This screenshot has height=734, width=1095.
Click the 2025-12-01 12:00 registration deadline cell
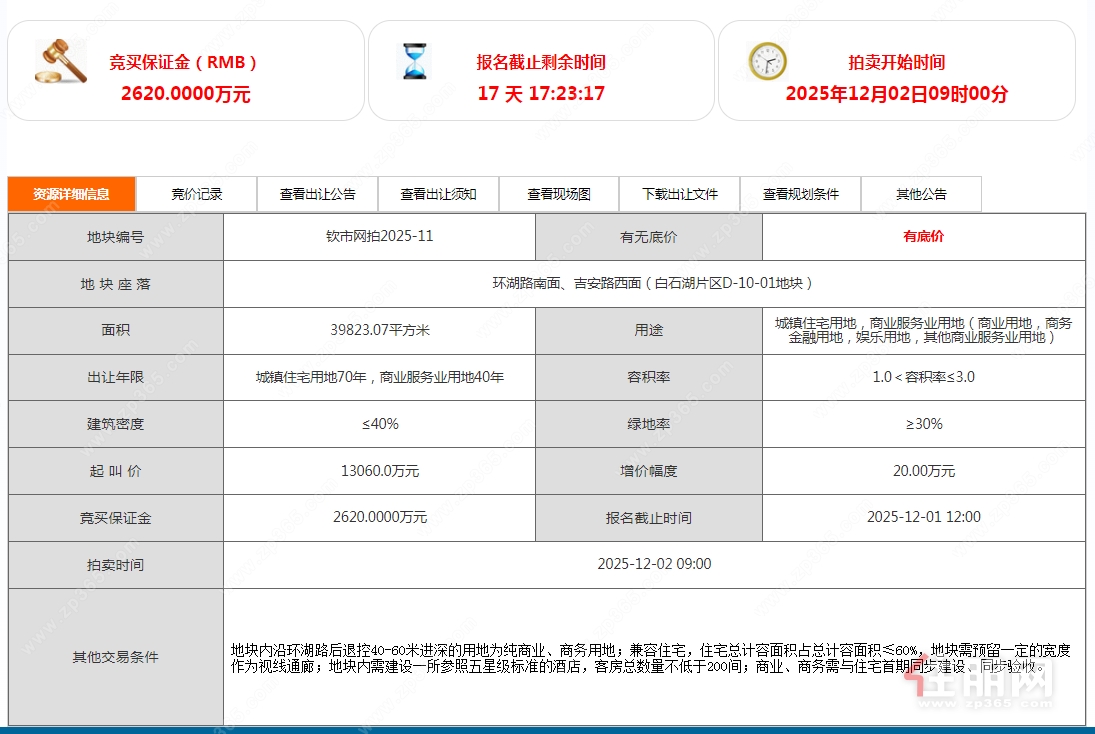coord(923,517)
